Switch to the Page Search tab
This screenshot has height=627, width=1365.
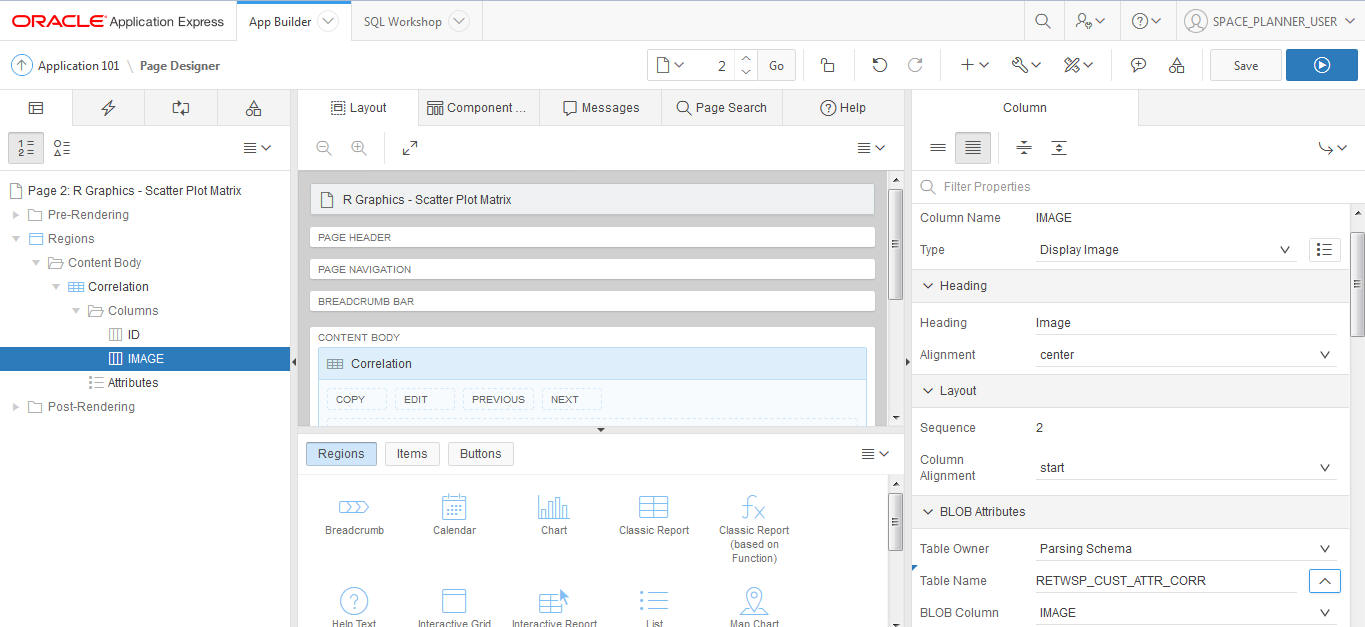tap(721, 108)
